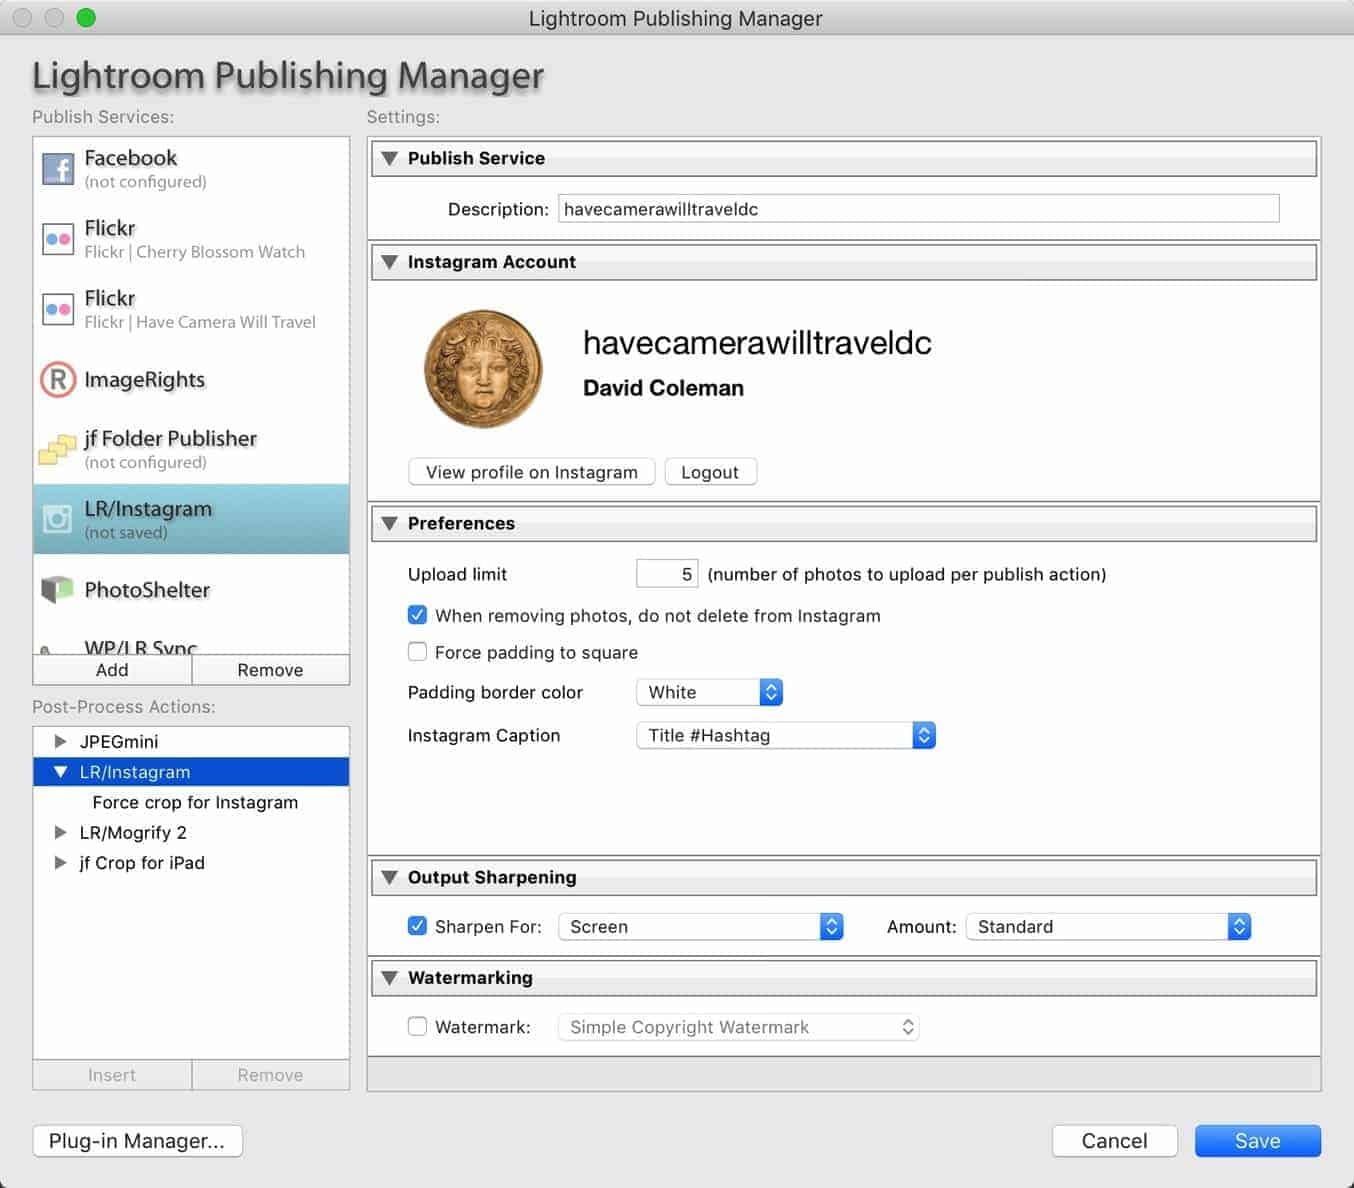Select the ImageRights publish service
This screenshot has height=1188, width=1354.
(191, 380)
